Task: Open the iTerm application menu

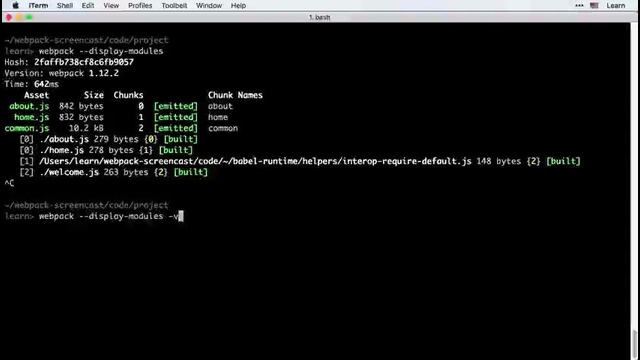Action: 38,5
